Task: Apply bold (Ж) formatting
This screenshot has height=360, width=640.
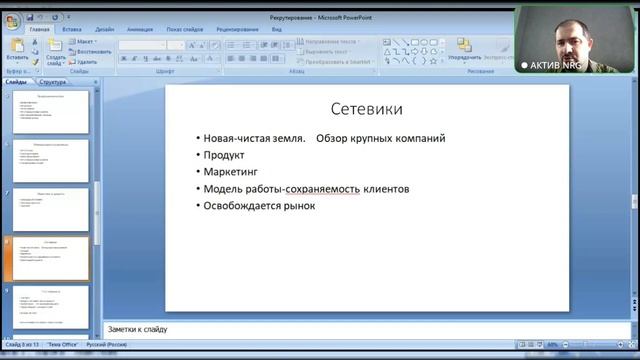Action: pos(124,59)
